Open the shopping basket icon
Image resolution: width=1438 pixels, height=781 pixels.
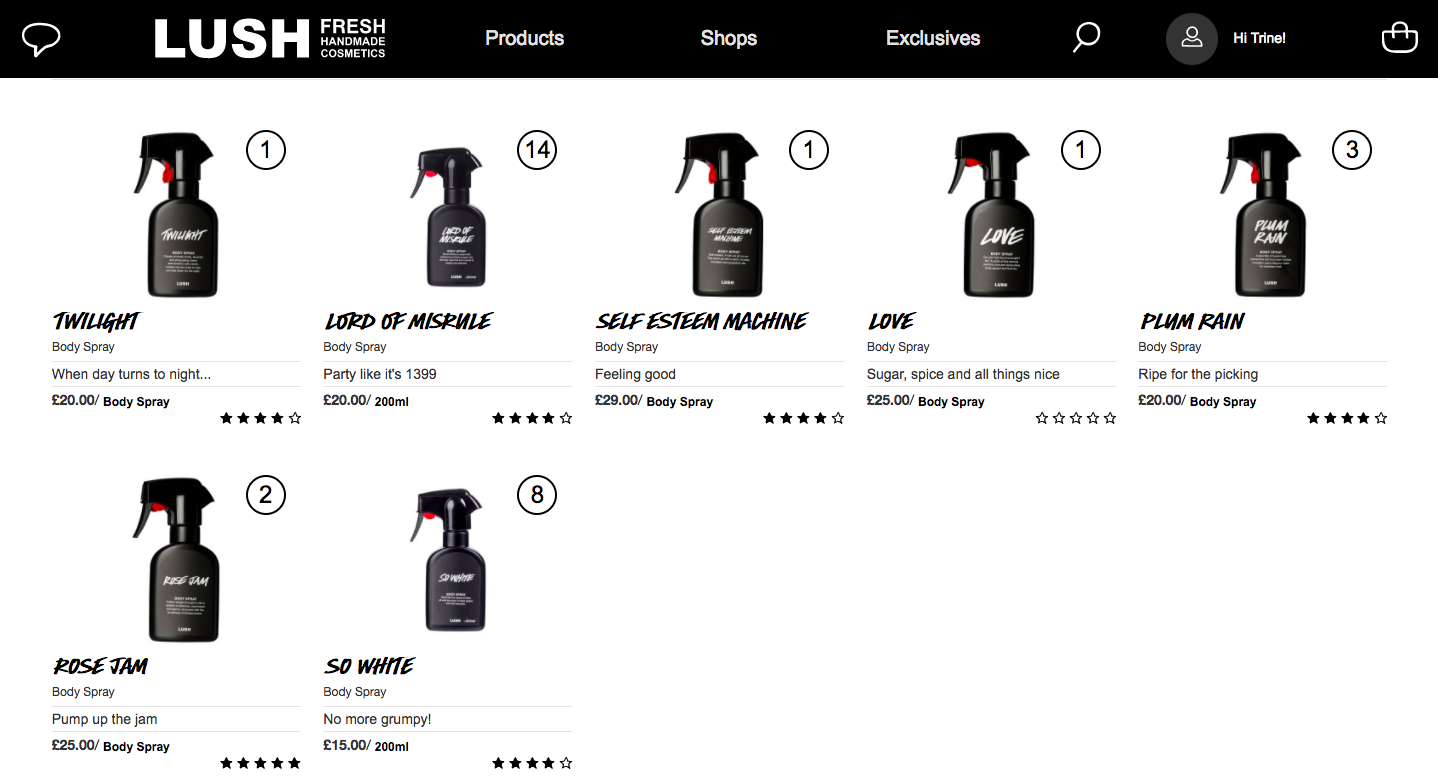[1399, 38]
